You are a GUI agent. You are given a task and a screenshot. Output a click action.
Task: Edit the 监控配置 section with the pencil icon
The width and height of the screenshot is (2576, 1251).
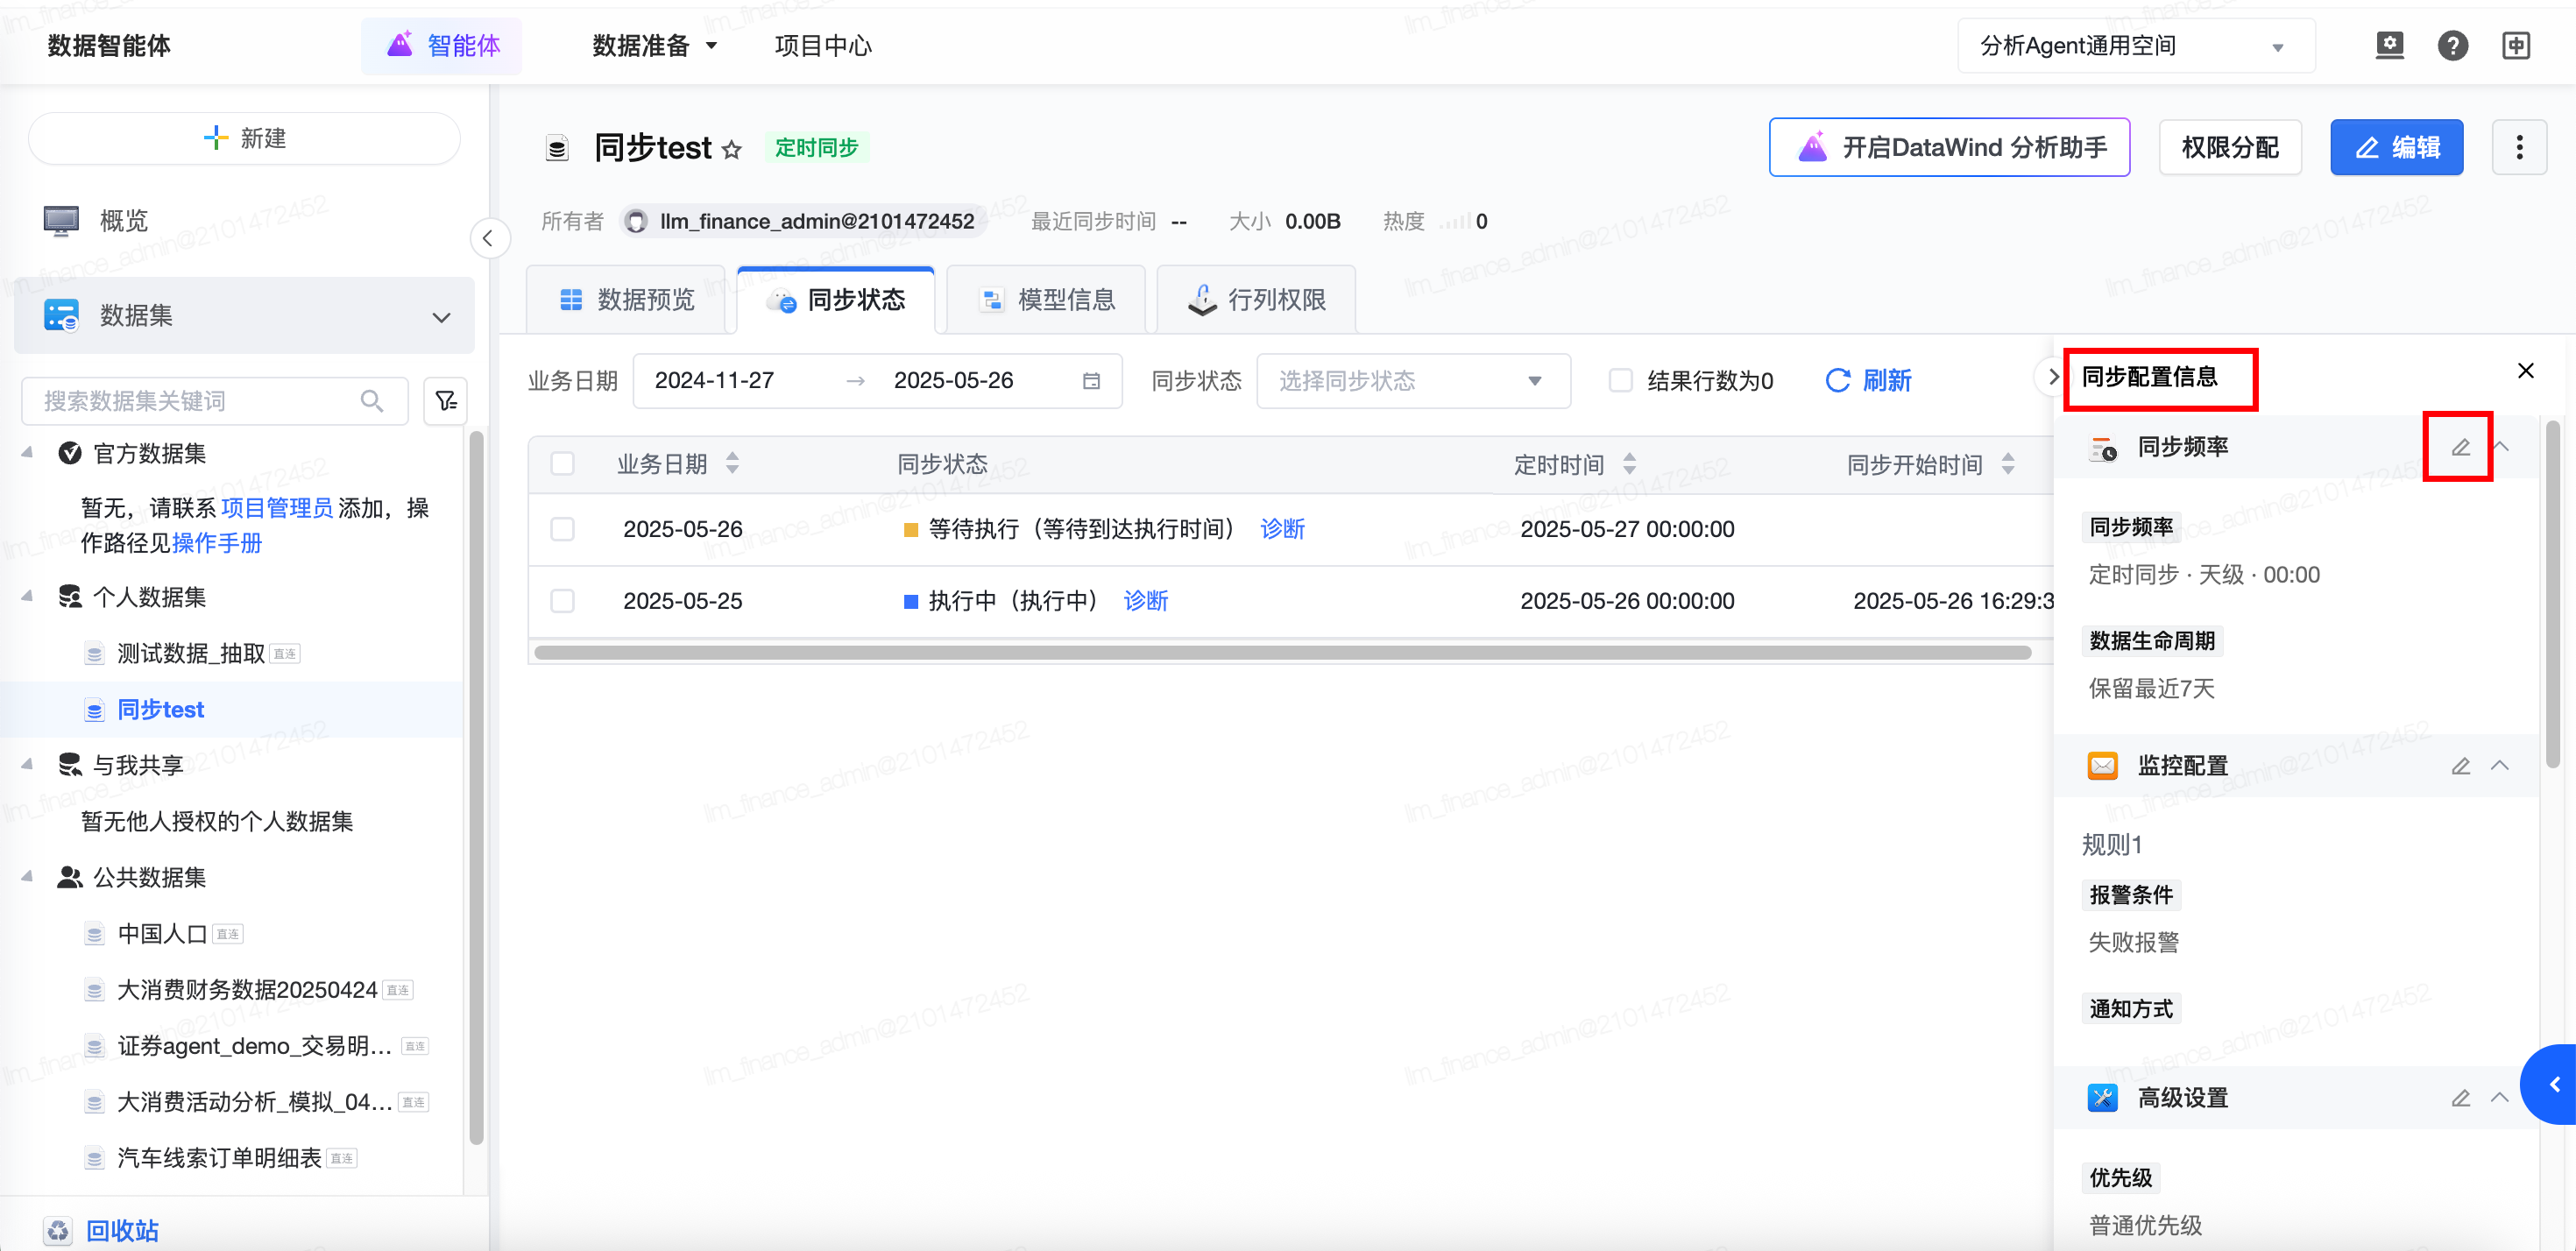click(x=2460, y=766)
